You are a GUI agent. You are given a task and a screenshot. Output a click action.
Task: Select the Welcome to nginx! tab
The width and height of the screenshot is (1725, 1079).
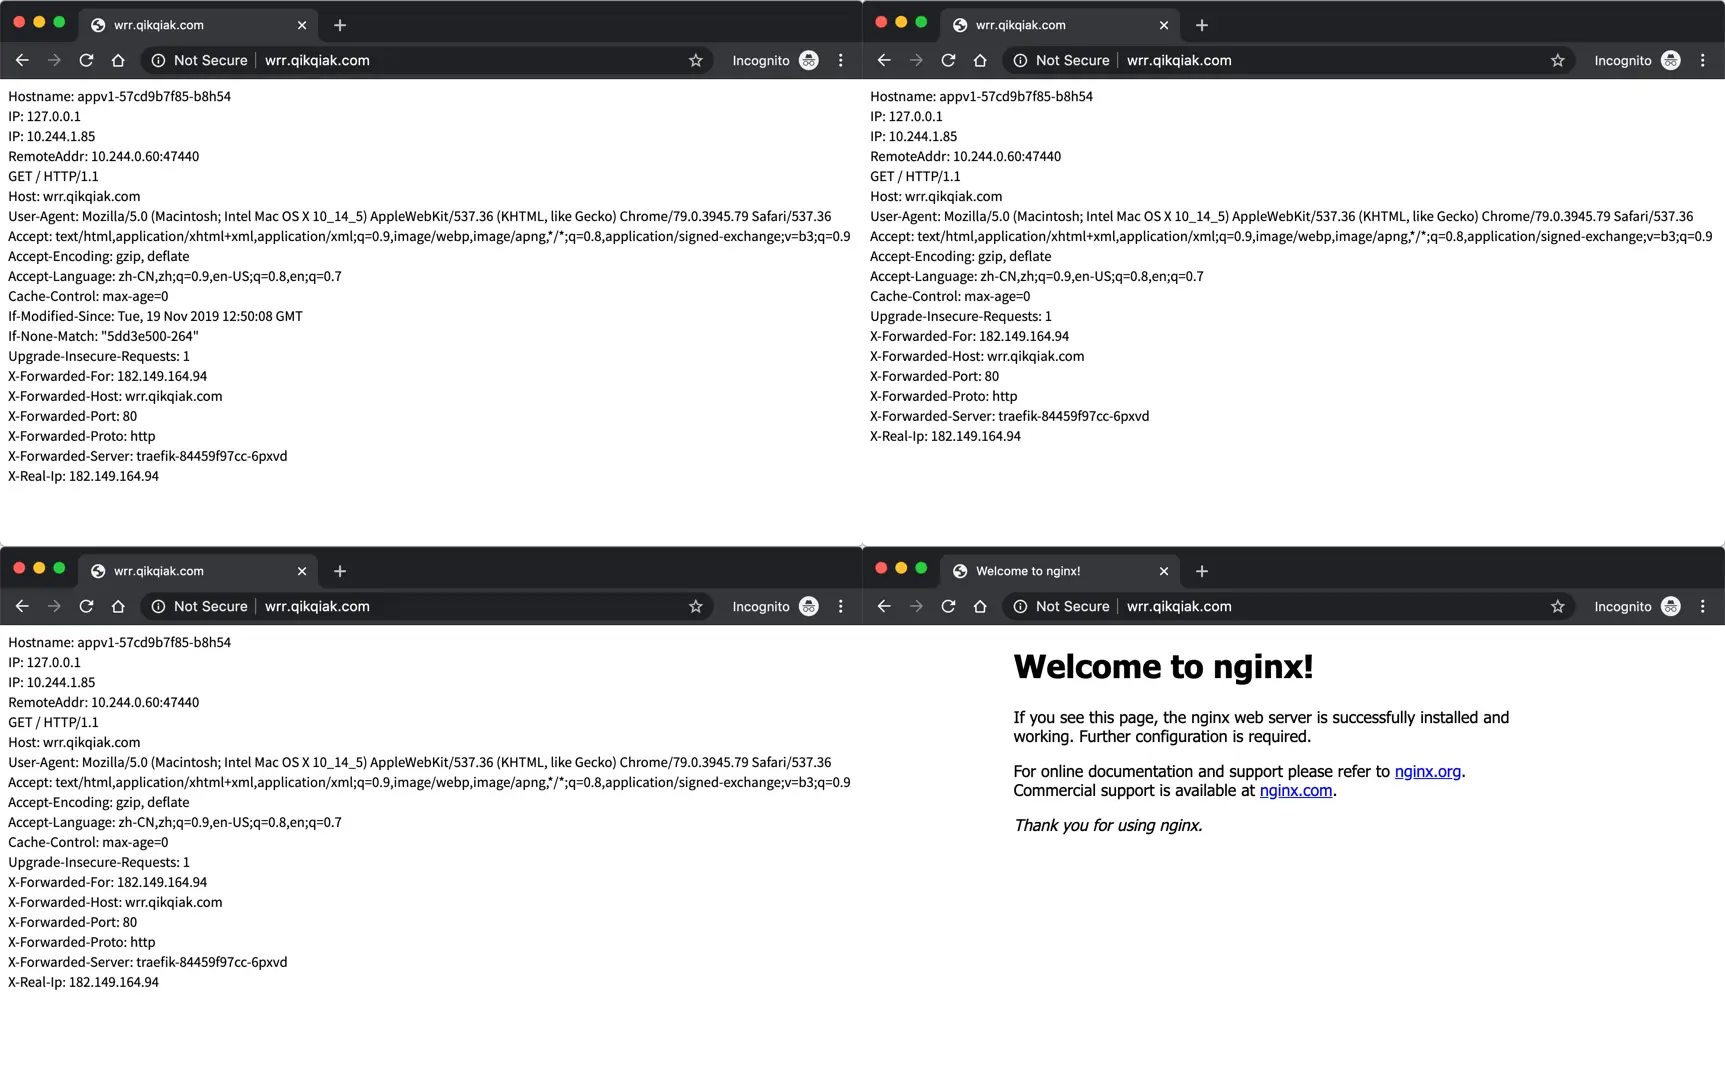pyautogui.click(x=1061, y=571)
